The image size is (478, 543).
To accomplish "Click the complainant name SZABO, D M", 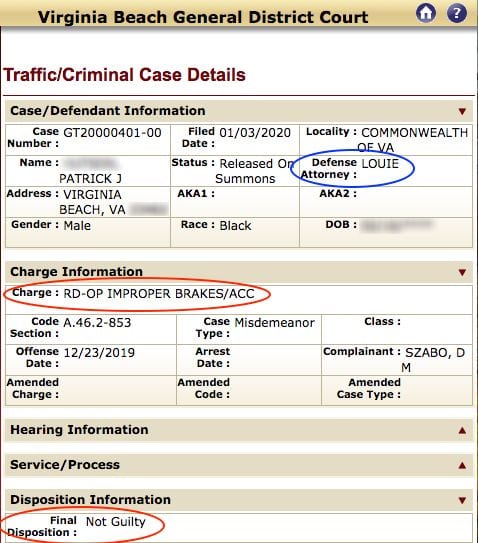I will pos(435,360).
